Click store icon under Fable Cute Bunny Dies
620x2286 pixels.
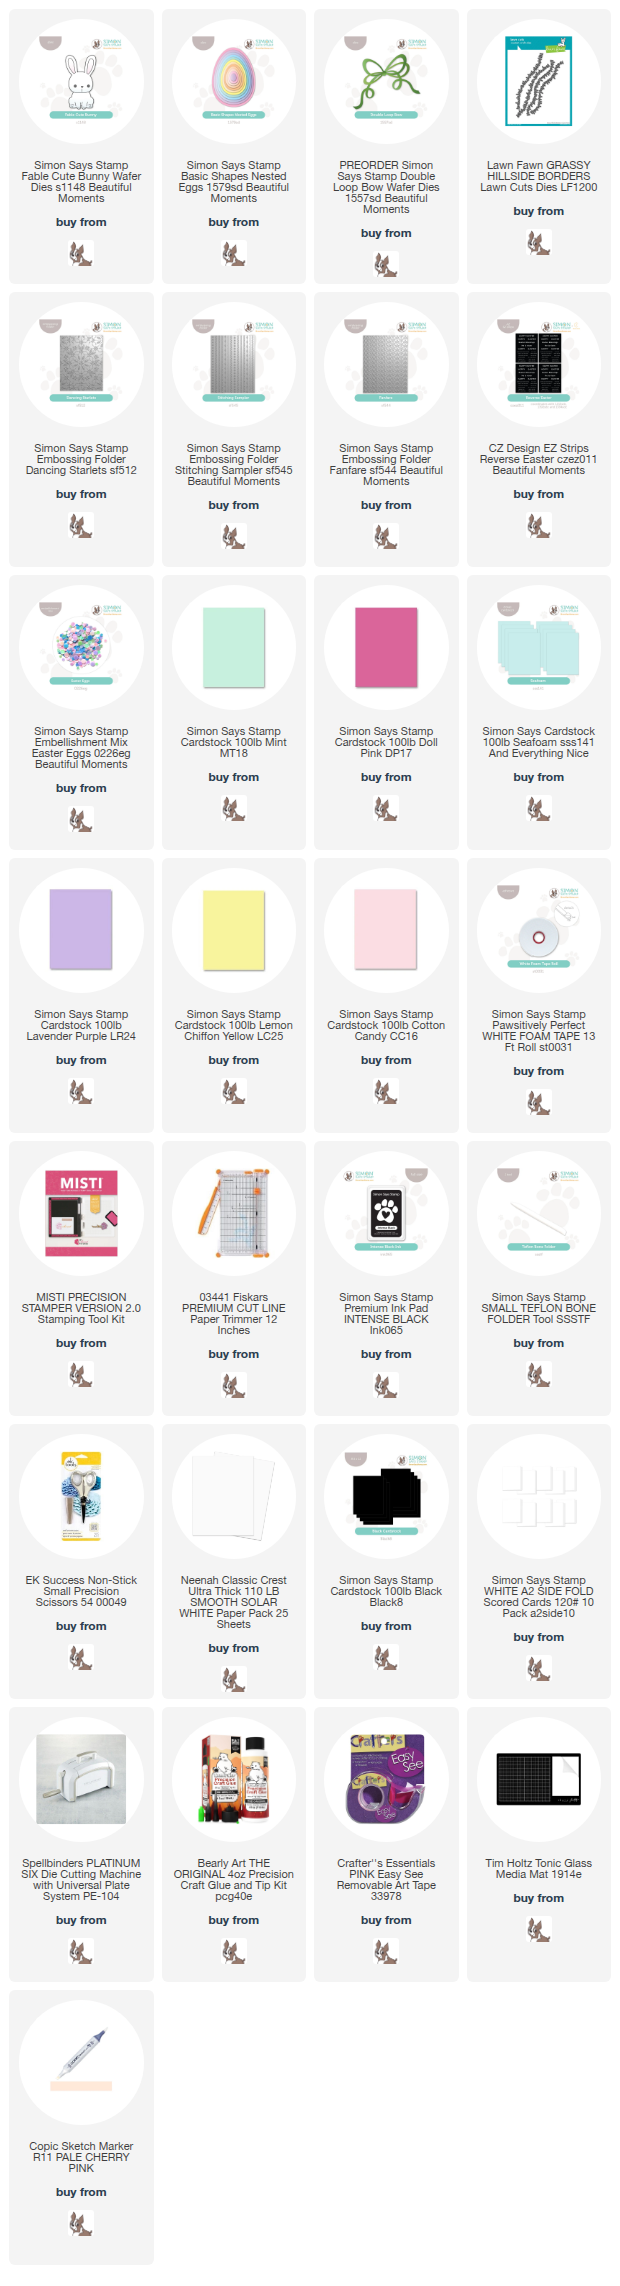click(81, 253)
